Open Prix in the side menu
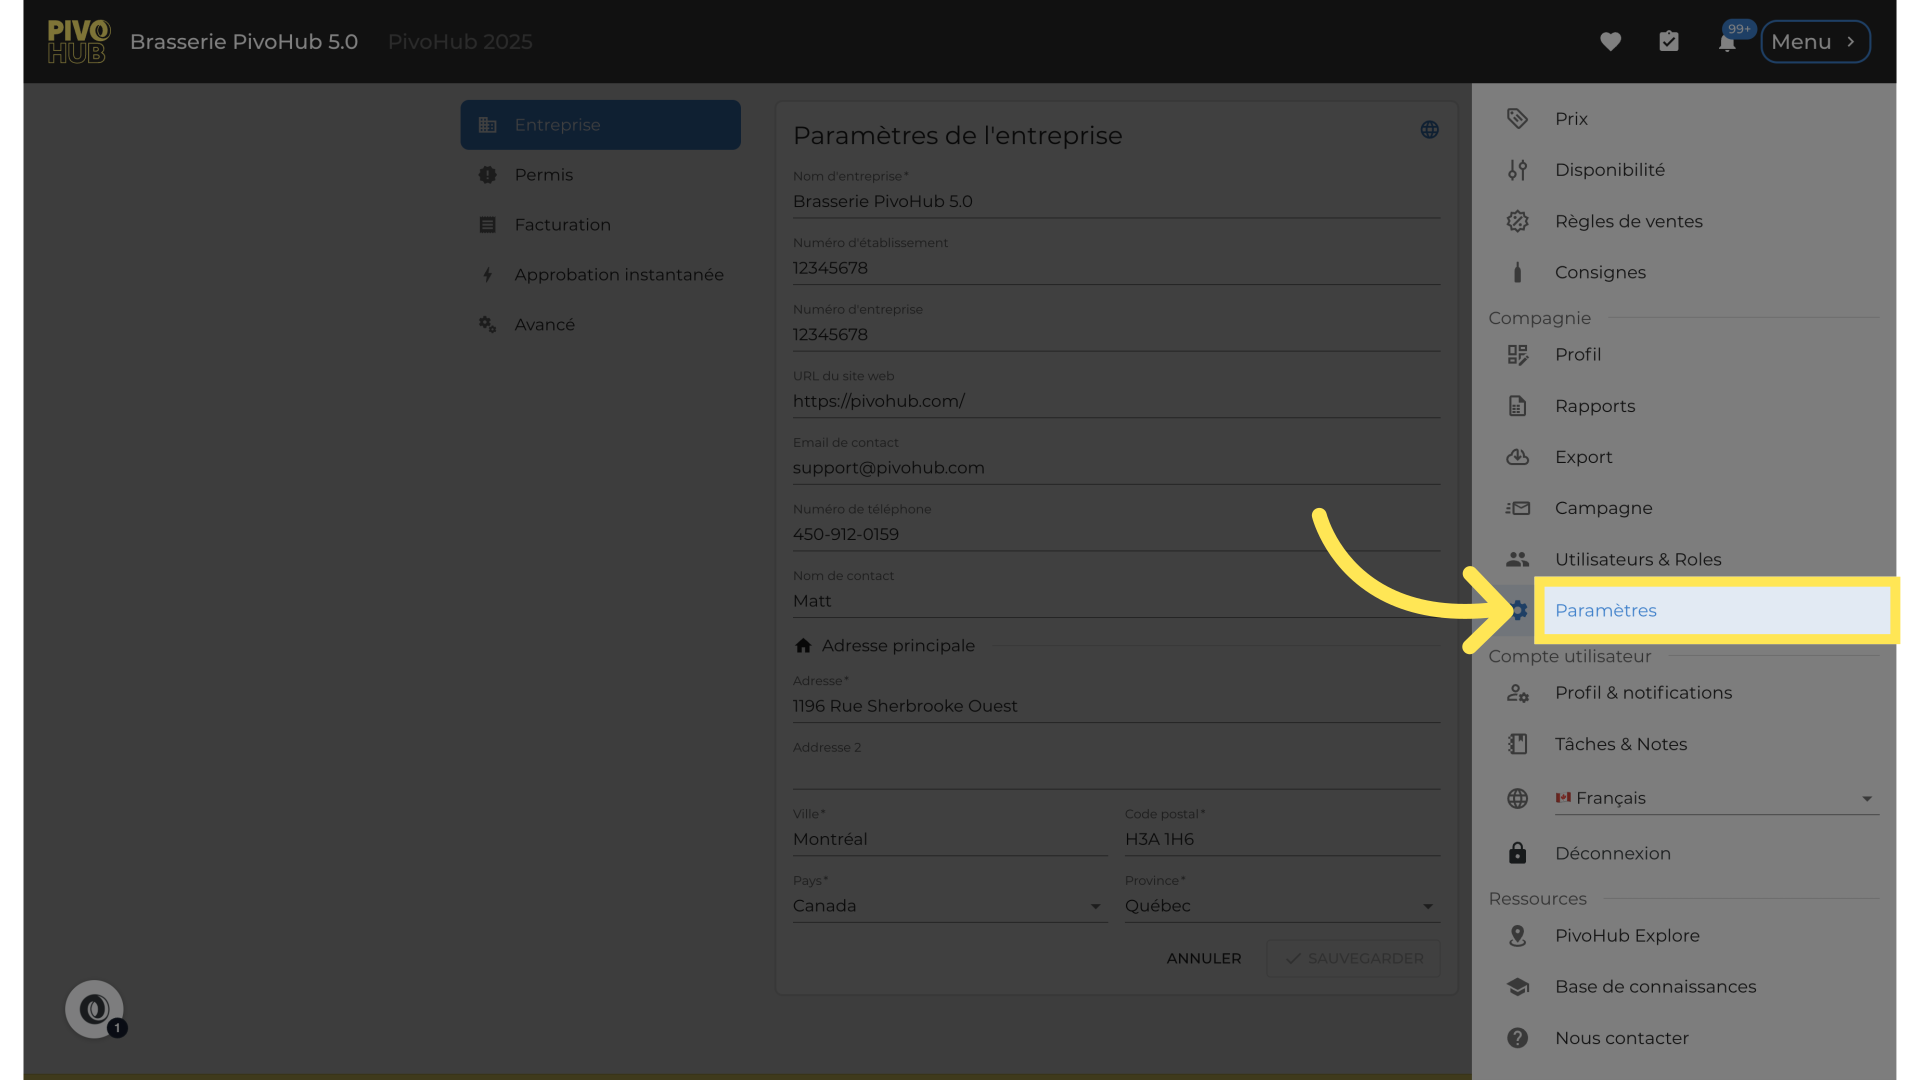The image size is (1920, 1080). [x=1683, y=119]
